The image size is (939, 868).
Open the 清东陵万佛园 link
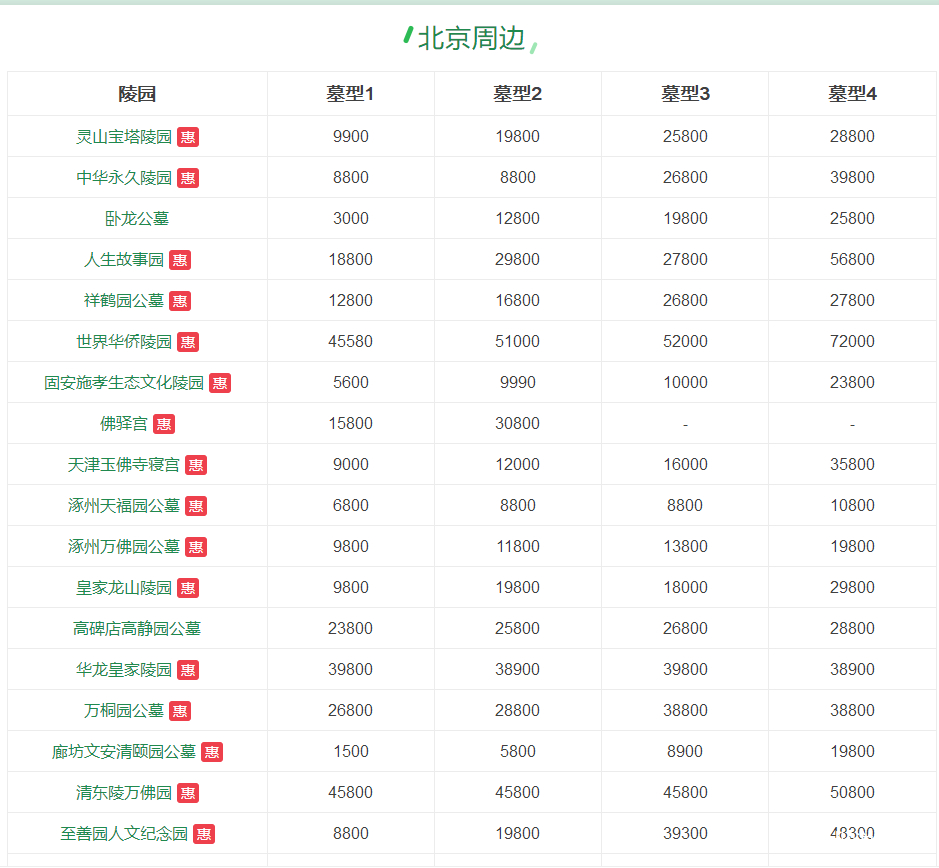pyautogui.click(x=124, y=793)
